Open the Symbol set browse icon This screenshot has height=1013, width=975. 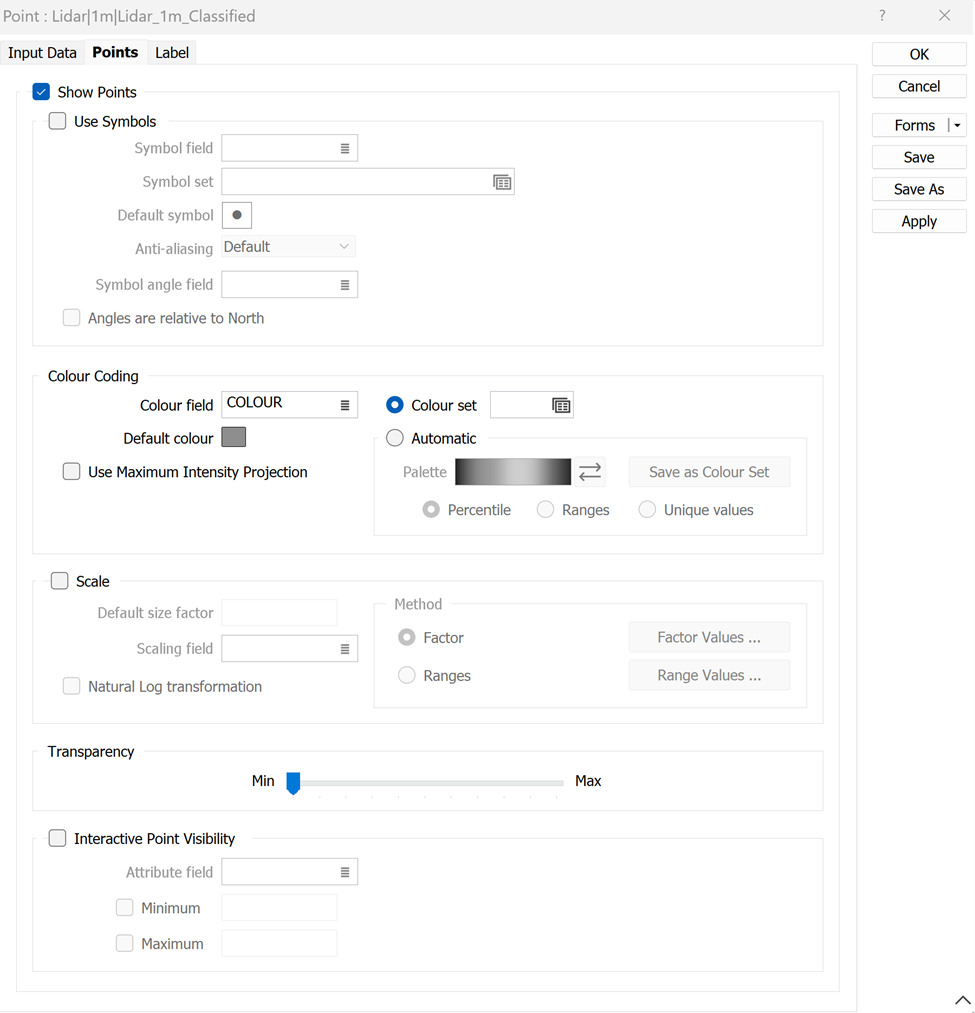(502, 182)
